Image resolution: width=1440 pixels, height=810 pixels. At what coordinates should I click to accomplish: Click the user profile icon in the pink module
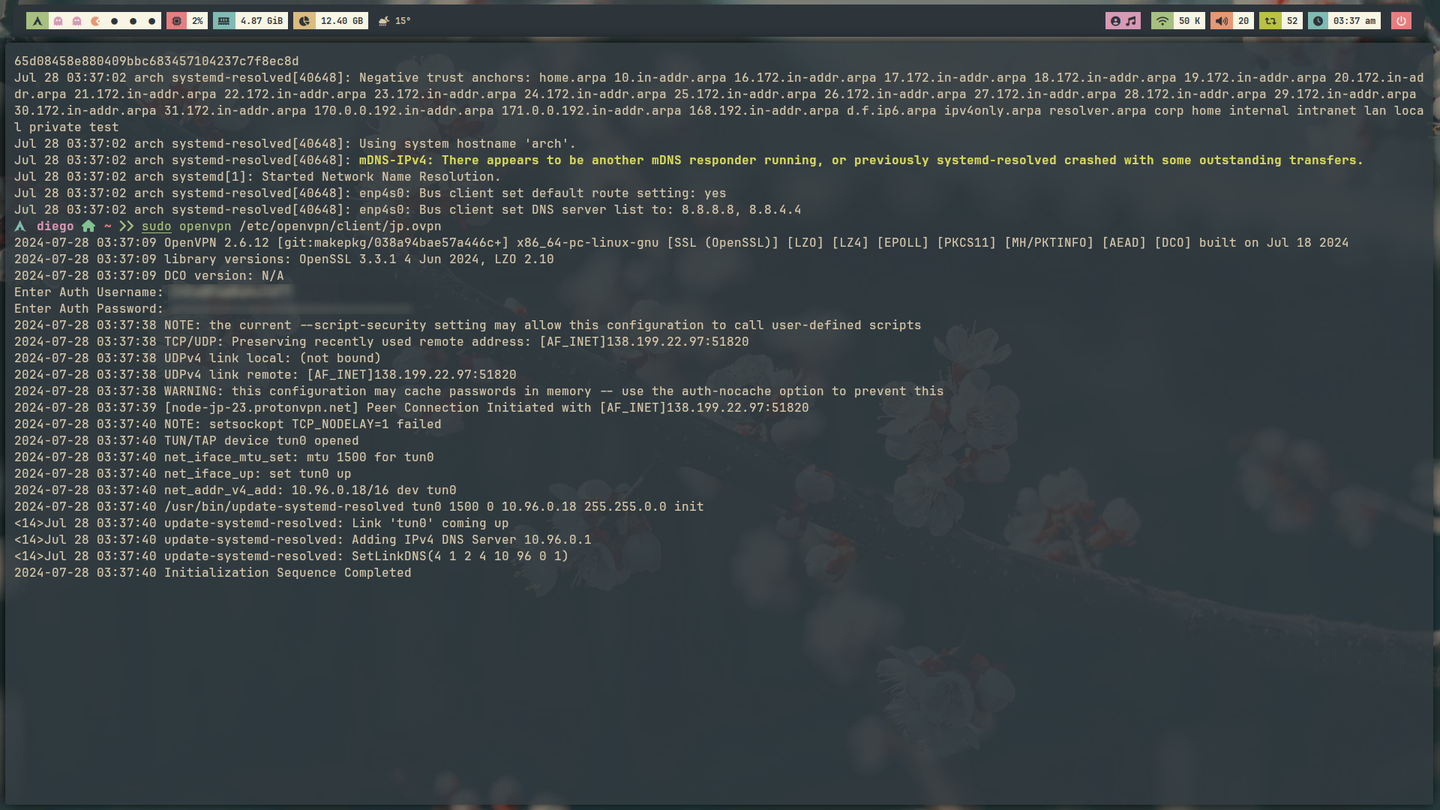1115,21
